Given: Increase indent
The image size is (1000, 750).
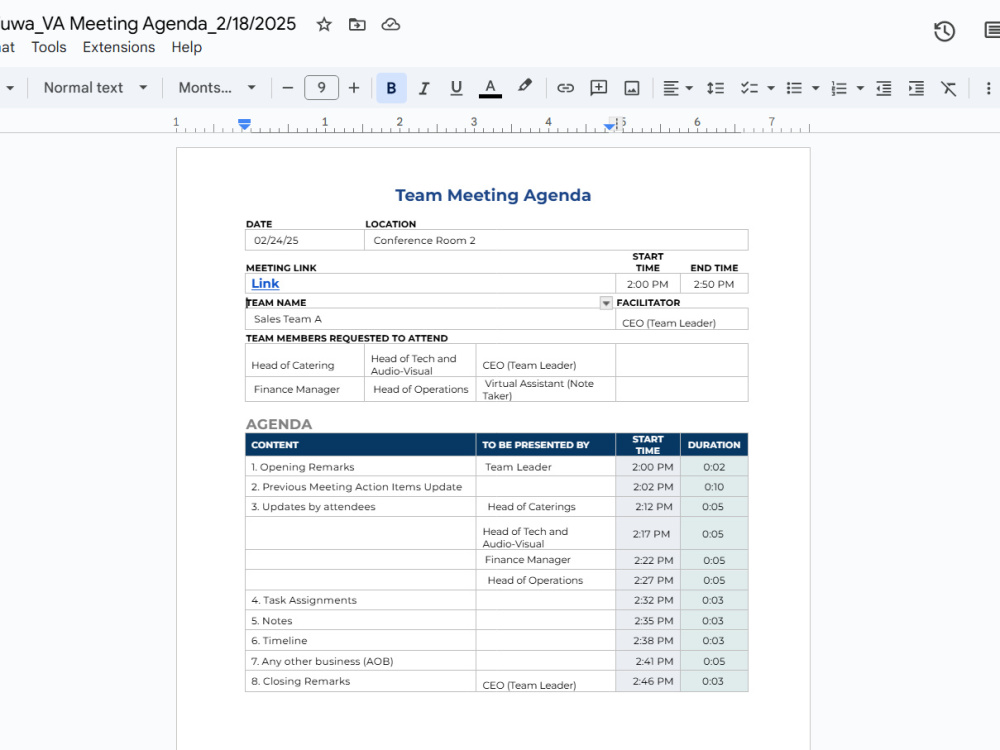Looking at the screenshot, I should coord(916,88).
